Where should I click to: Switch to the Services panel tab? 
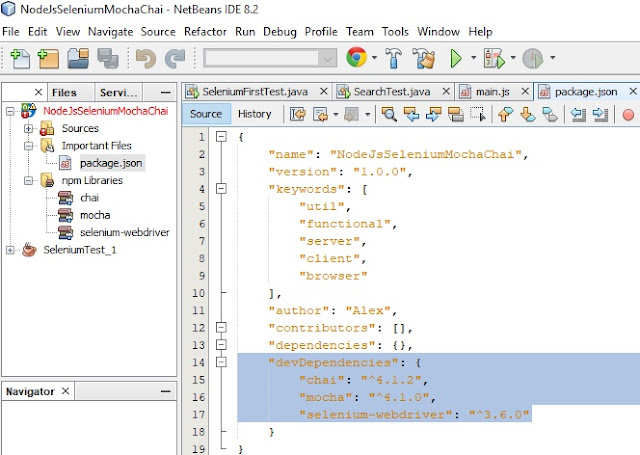pyautogui.click(x=118, y=93)
